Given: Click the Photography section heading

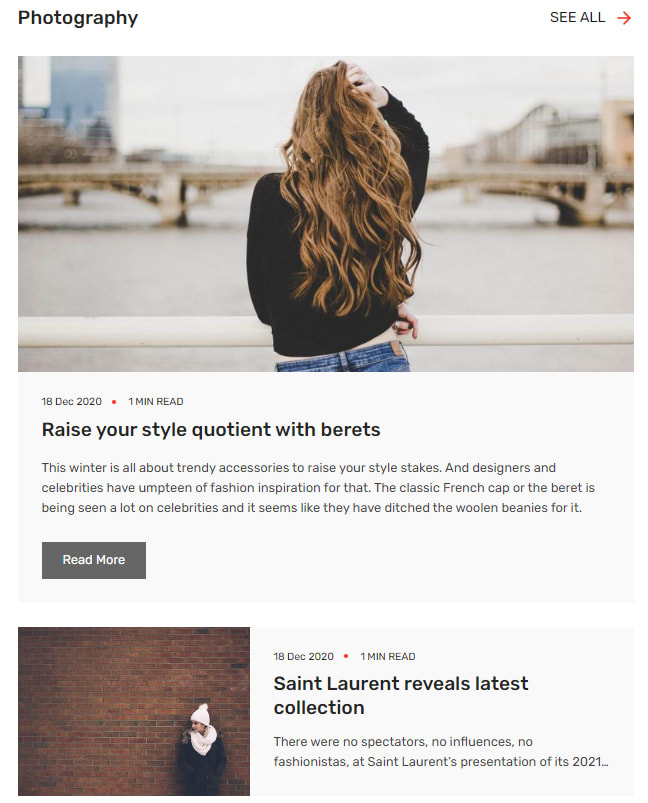Looking at the screenshot, I should (x=78, y=18).
